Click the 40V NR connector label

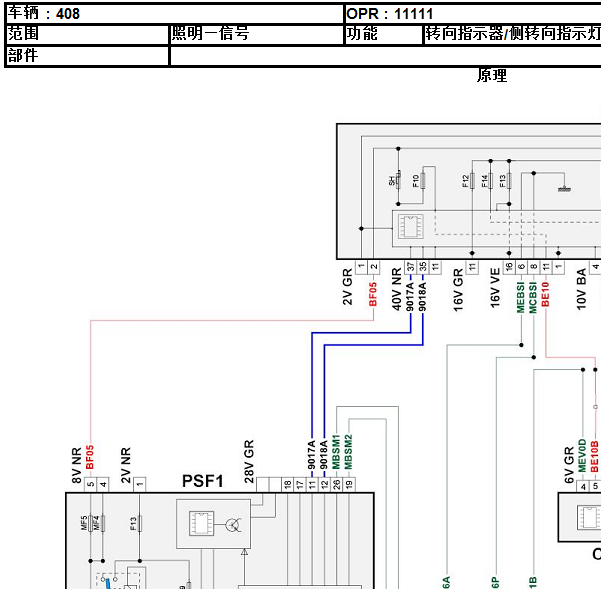(x=396, y=289)
